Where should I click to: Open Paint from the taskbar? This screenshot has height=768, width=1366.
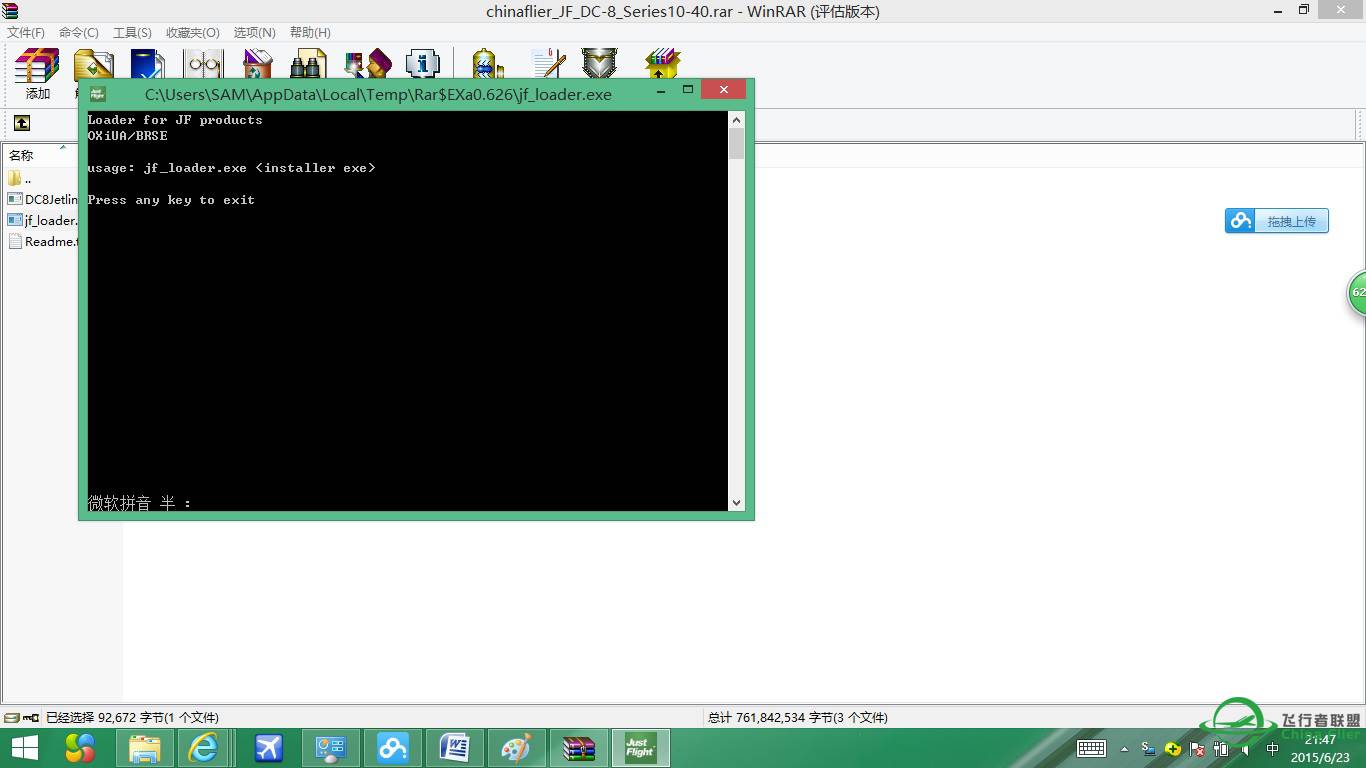(516, 748)
